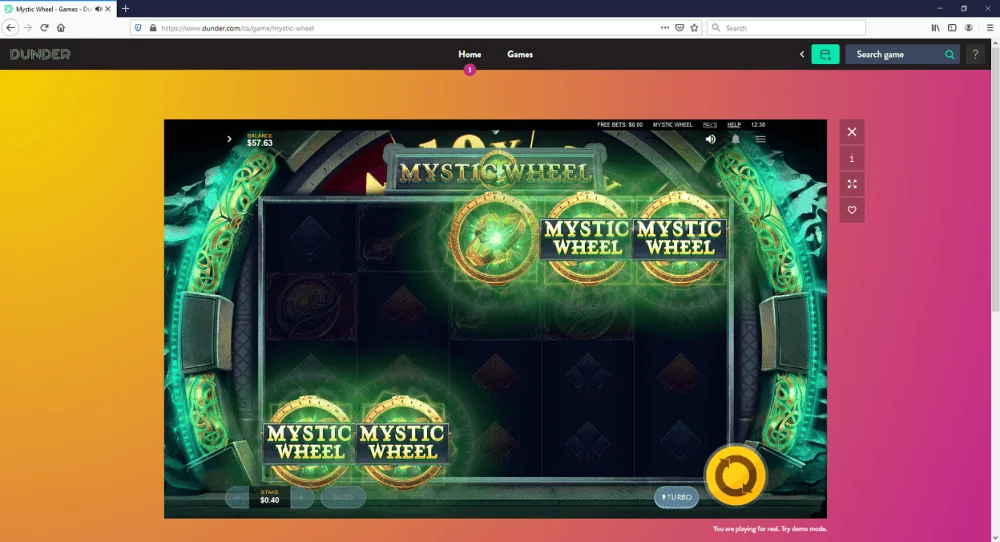Spin the reels with the yellow spin button
Viewport: 1000px width, 542px height.
(x=735, y=476)
